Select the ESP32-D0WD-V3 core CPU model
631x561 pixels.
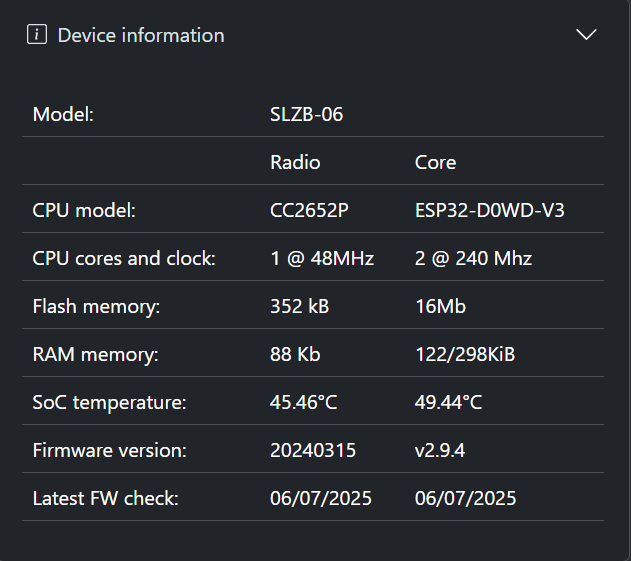pos(489,210)
